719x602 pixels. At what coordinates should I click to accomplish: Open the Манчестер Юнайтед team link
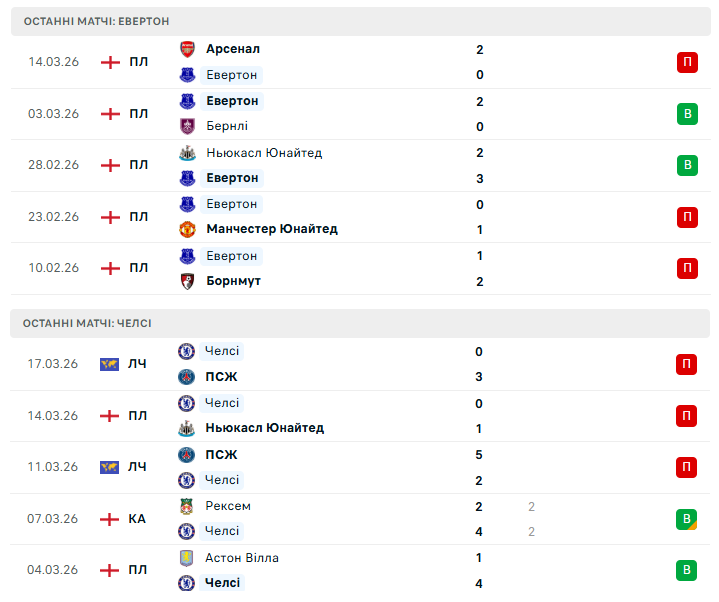pos(271,229)
